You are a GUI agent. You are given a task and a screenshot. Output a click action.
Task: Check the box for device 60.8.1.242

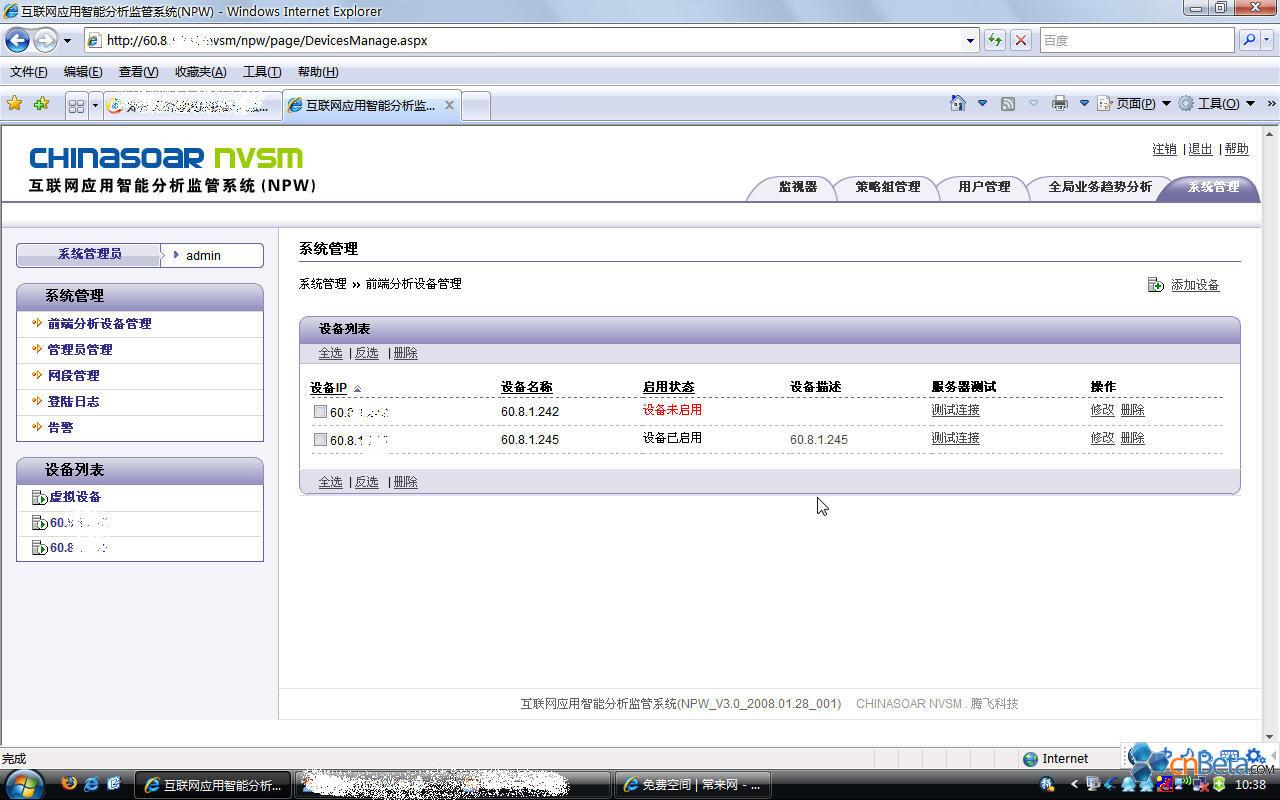(320, 411)
